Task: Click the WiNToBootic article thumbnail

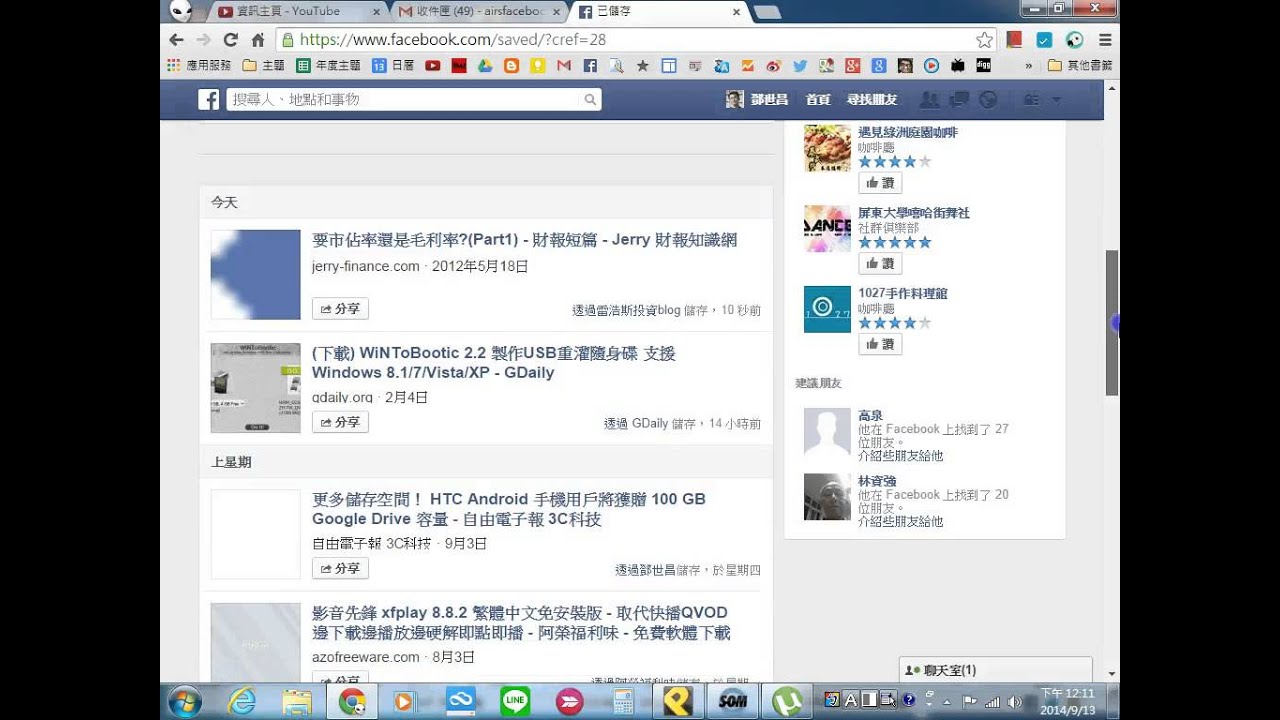Action: 255,388
